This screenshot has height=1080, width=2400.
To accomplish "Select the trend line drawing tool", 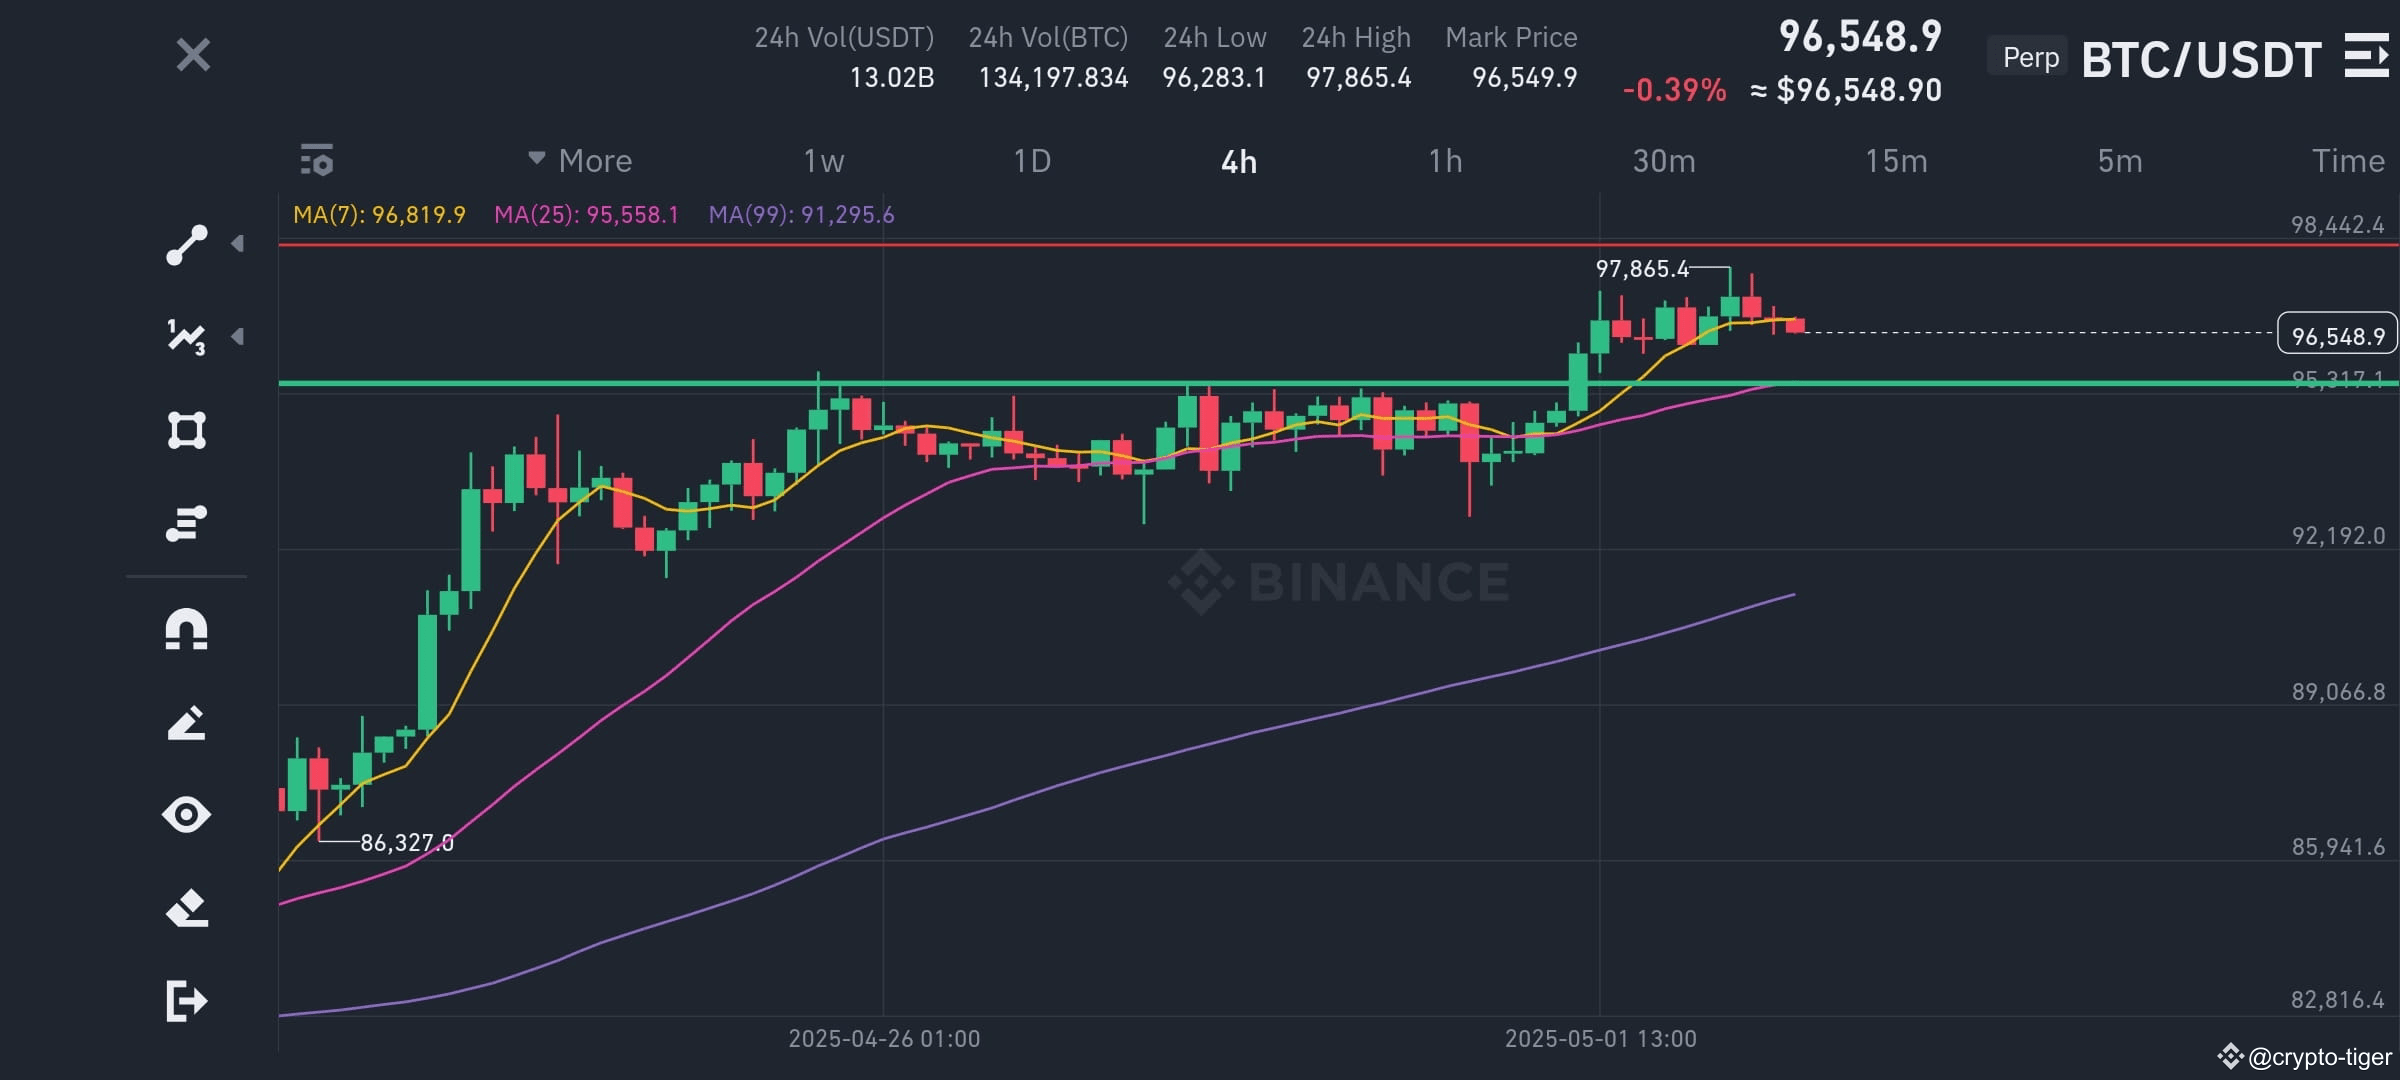I will 187,245.
